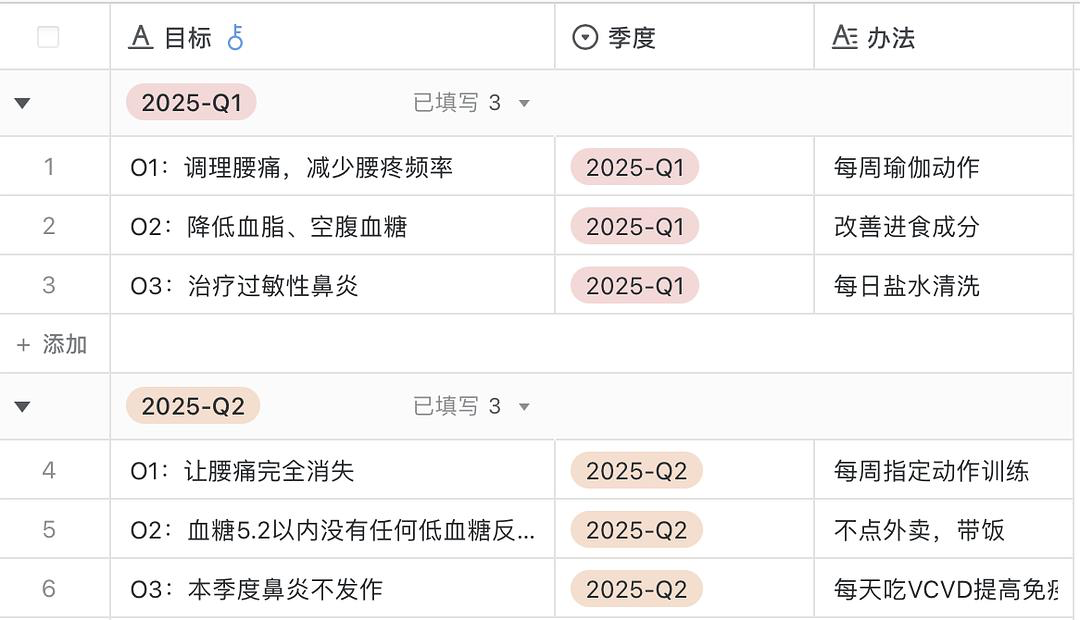Image resolution: width=1080 pixels, height=620 pixels.
Task: Click the 2025-Q2 group tag
Action: tap(193, 406)
